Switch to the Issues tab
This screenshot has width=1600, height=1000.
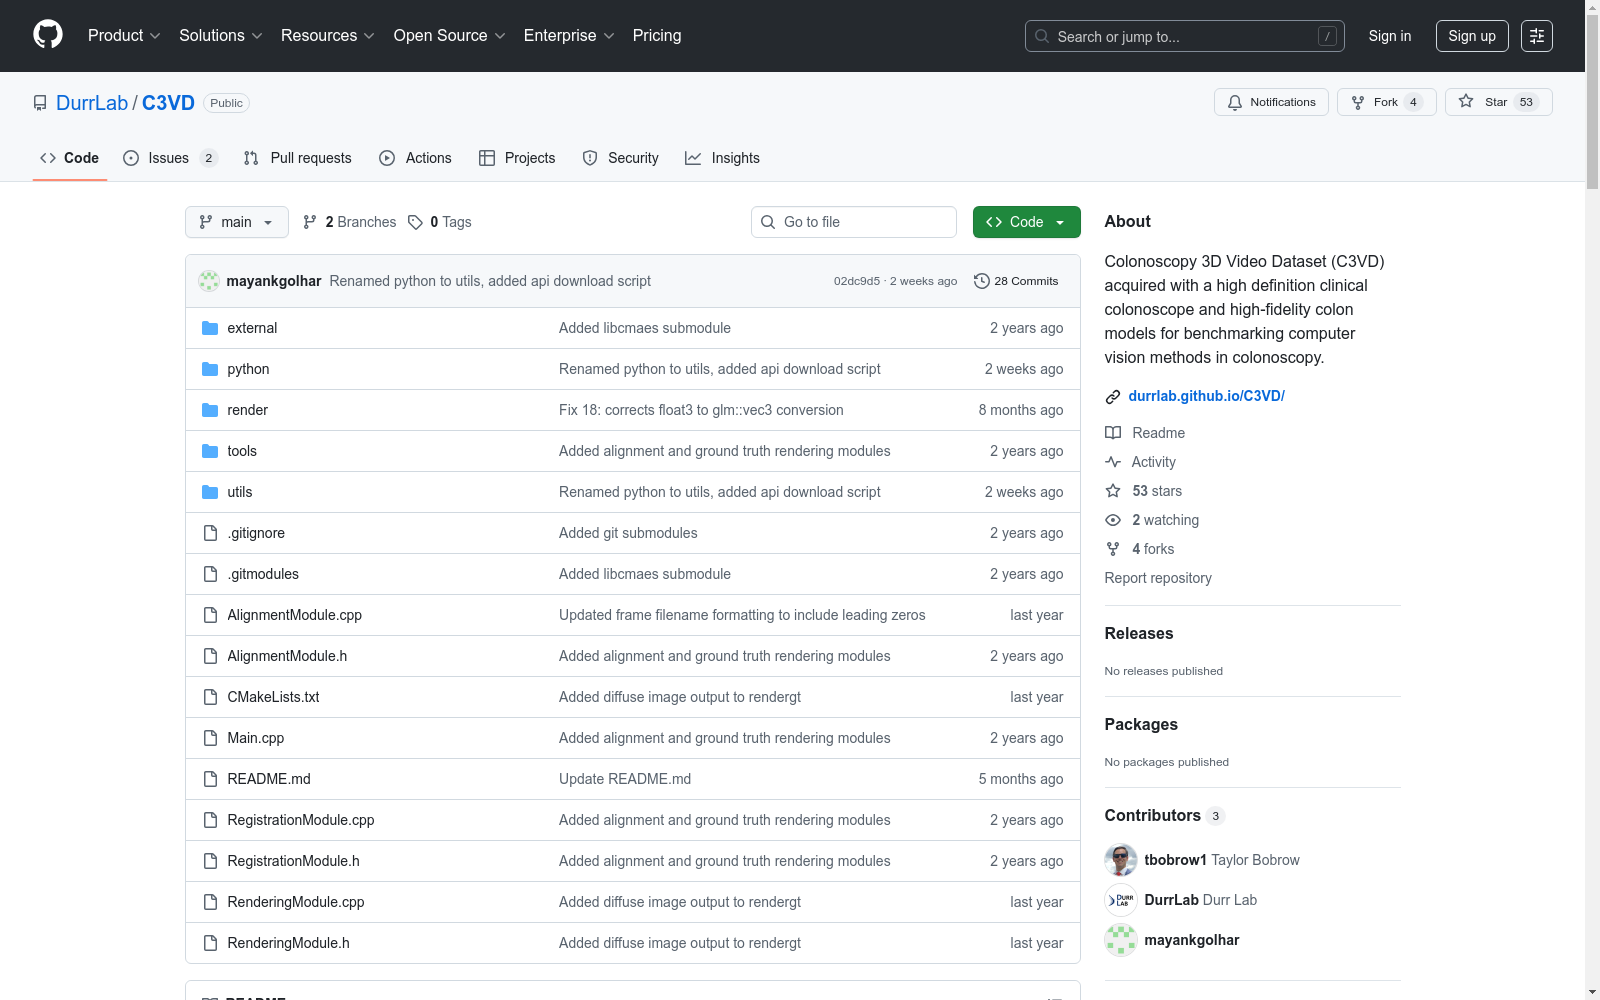pyautogui.click(x=170, y=158)
